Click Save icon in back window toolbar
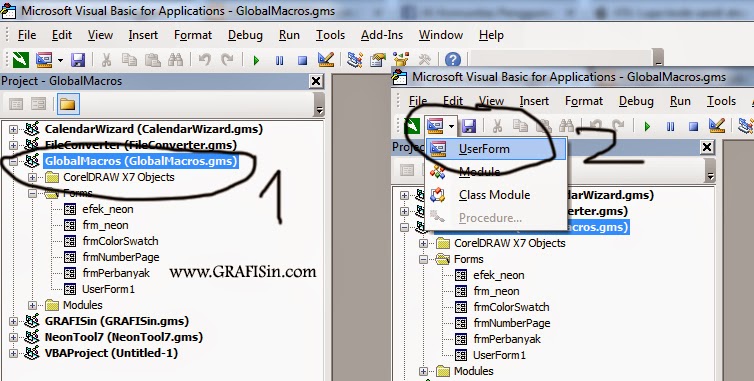The width and height of the screenshot is (754, 381). [77, 60]
